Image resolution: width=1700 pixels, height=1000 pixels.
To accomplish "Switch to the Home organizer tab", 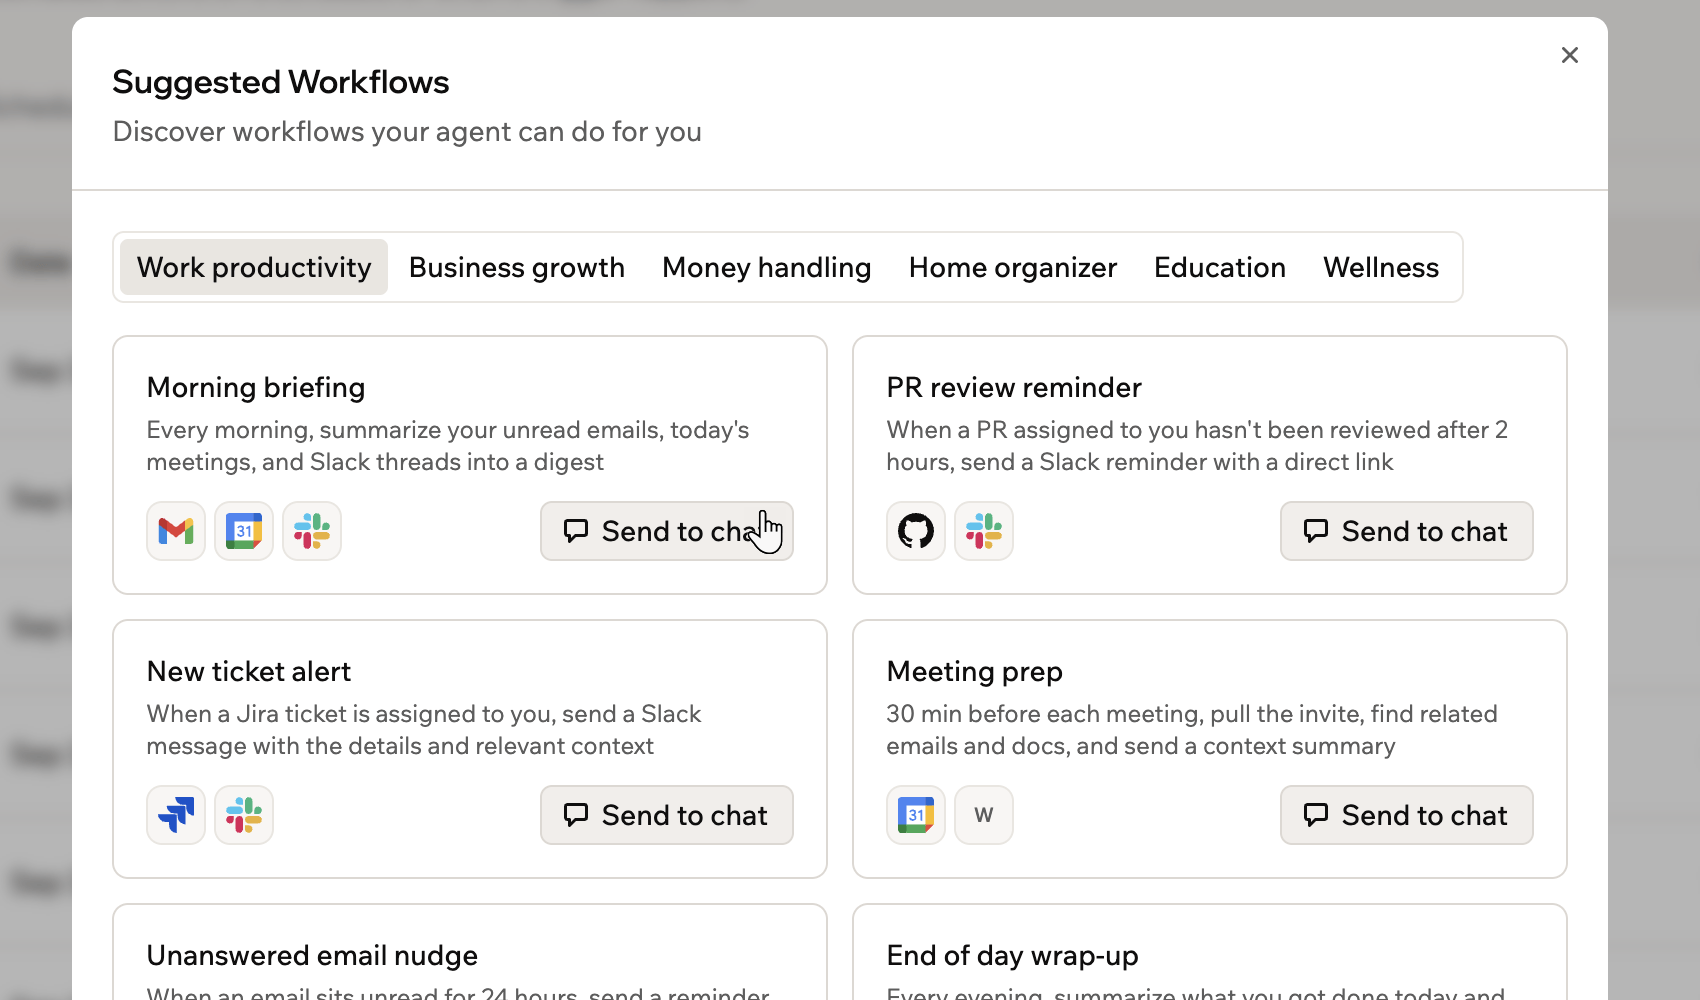I will click(1013, 267).
